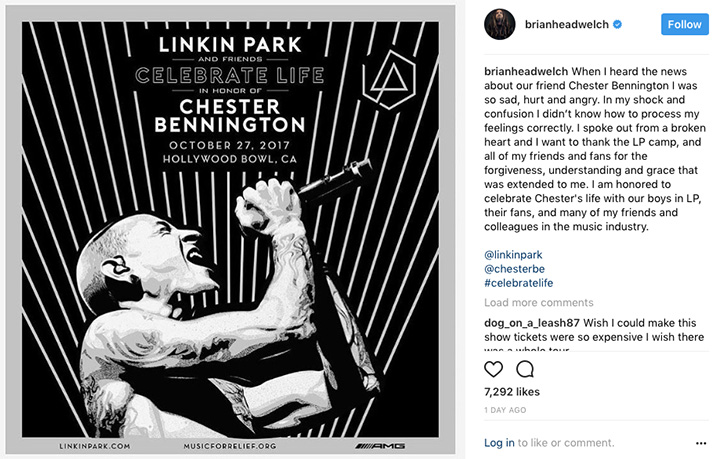Open the #celebratelife hashtag
The image size is (720, 459).
[x=518, y=287]
